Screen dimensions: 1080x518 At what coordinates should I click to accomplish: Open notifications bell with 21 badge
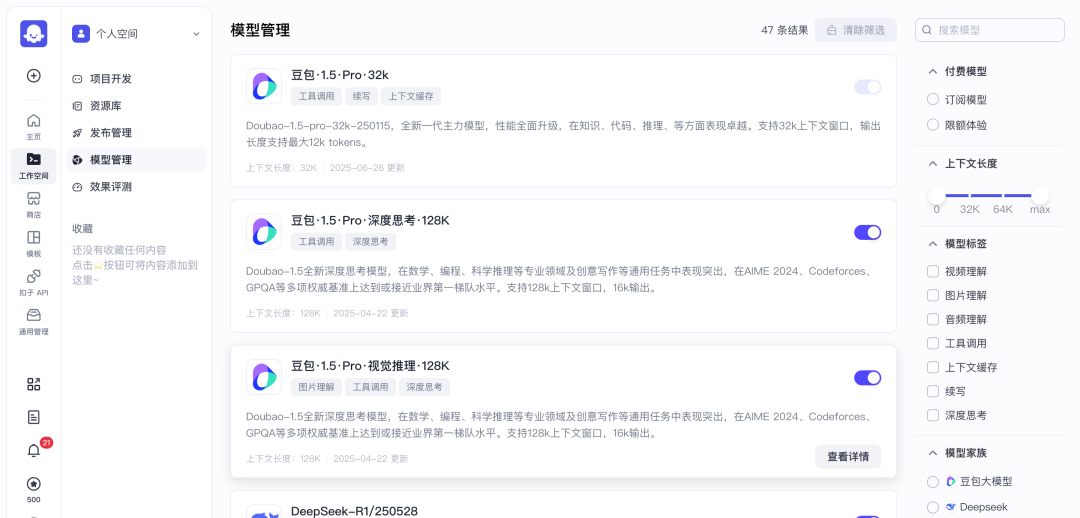[33, 450]
